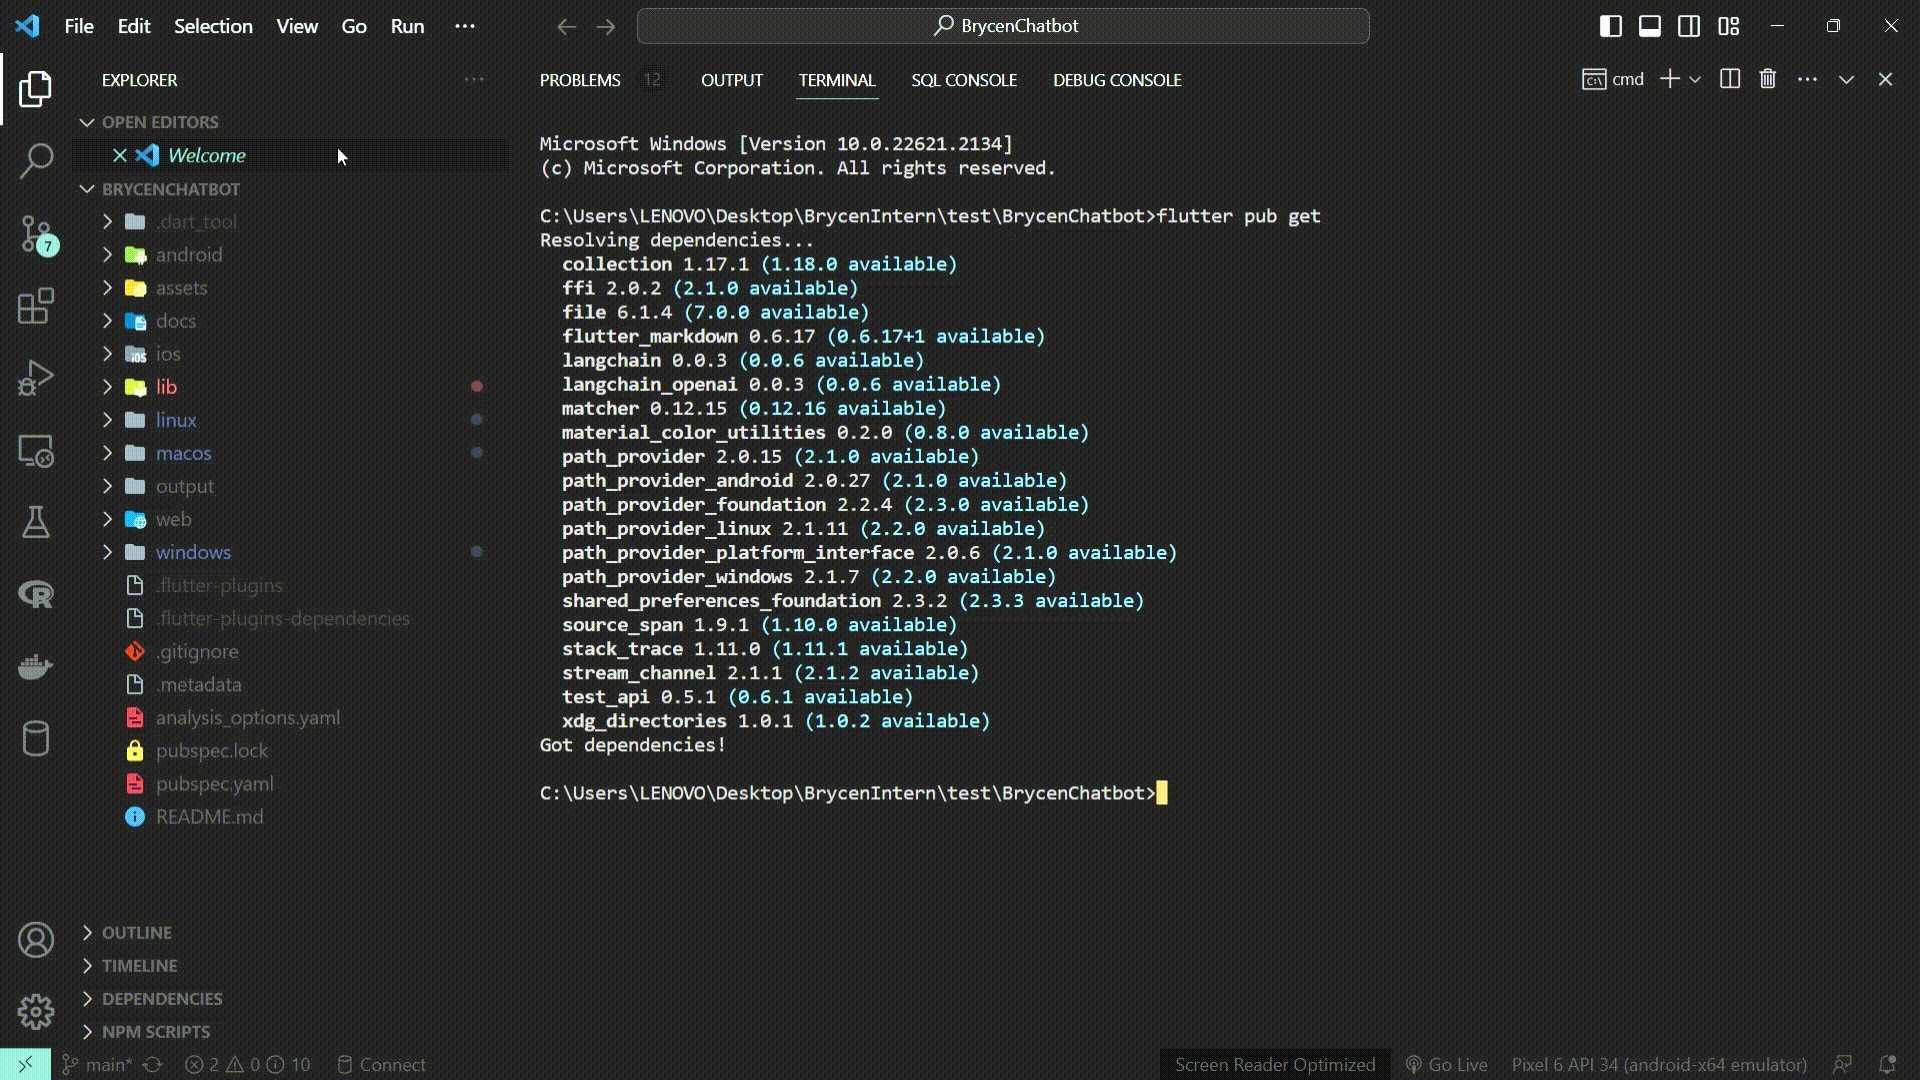
Task: Open the Selection menu
Action: (213, 26)
